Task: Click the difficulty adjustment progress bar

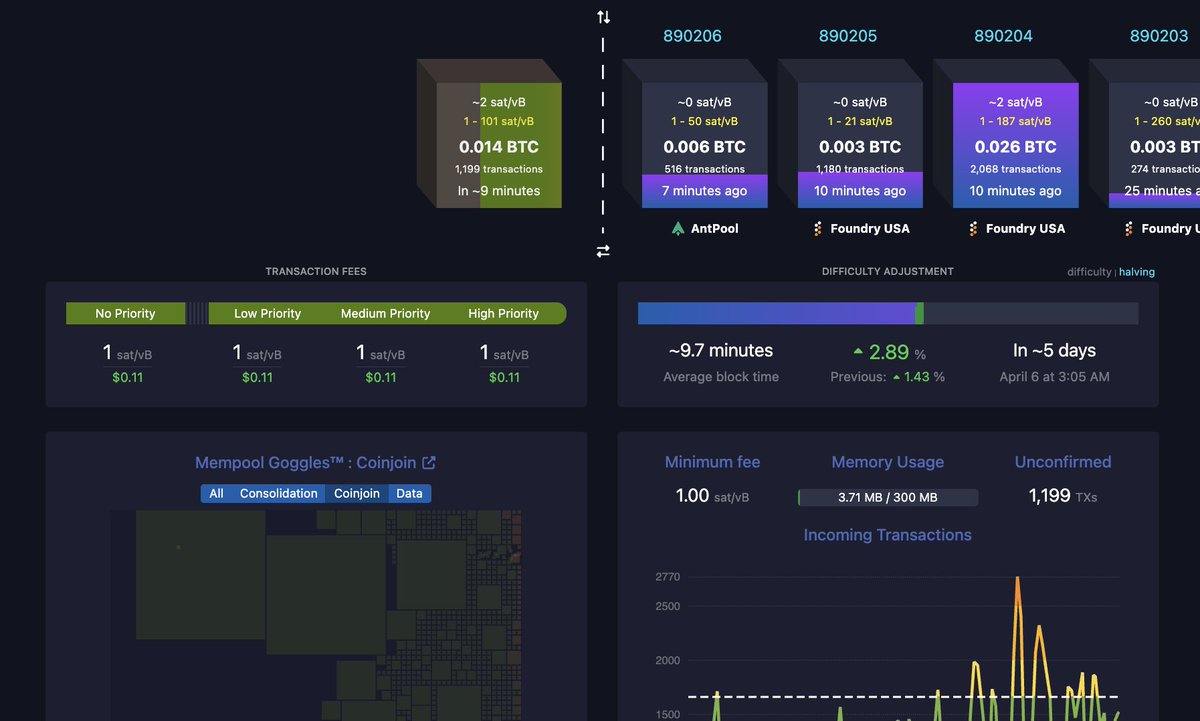Action: pos(887,314)
